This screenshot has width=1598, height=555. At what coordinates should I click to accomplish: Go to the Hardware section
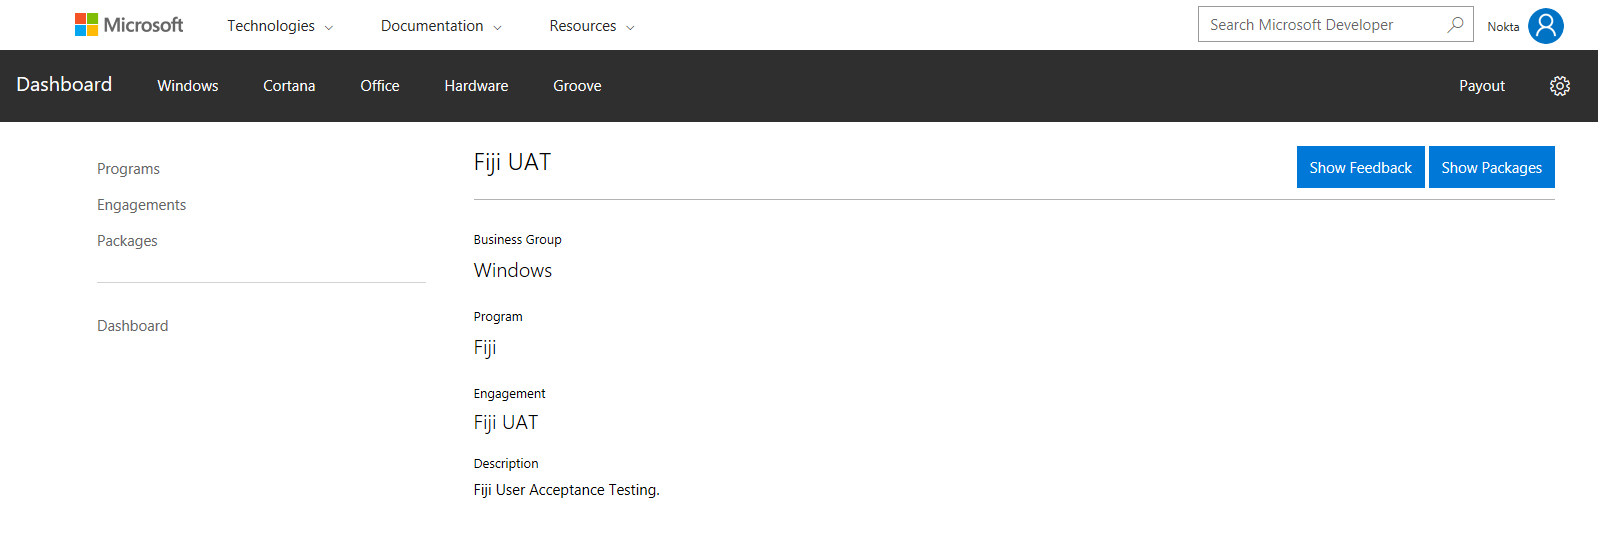476,86
